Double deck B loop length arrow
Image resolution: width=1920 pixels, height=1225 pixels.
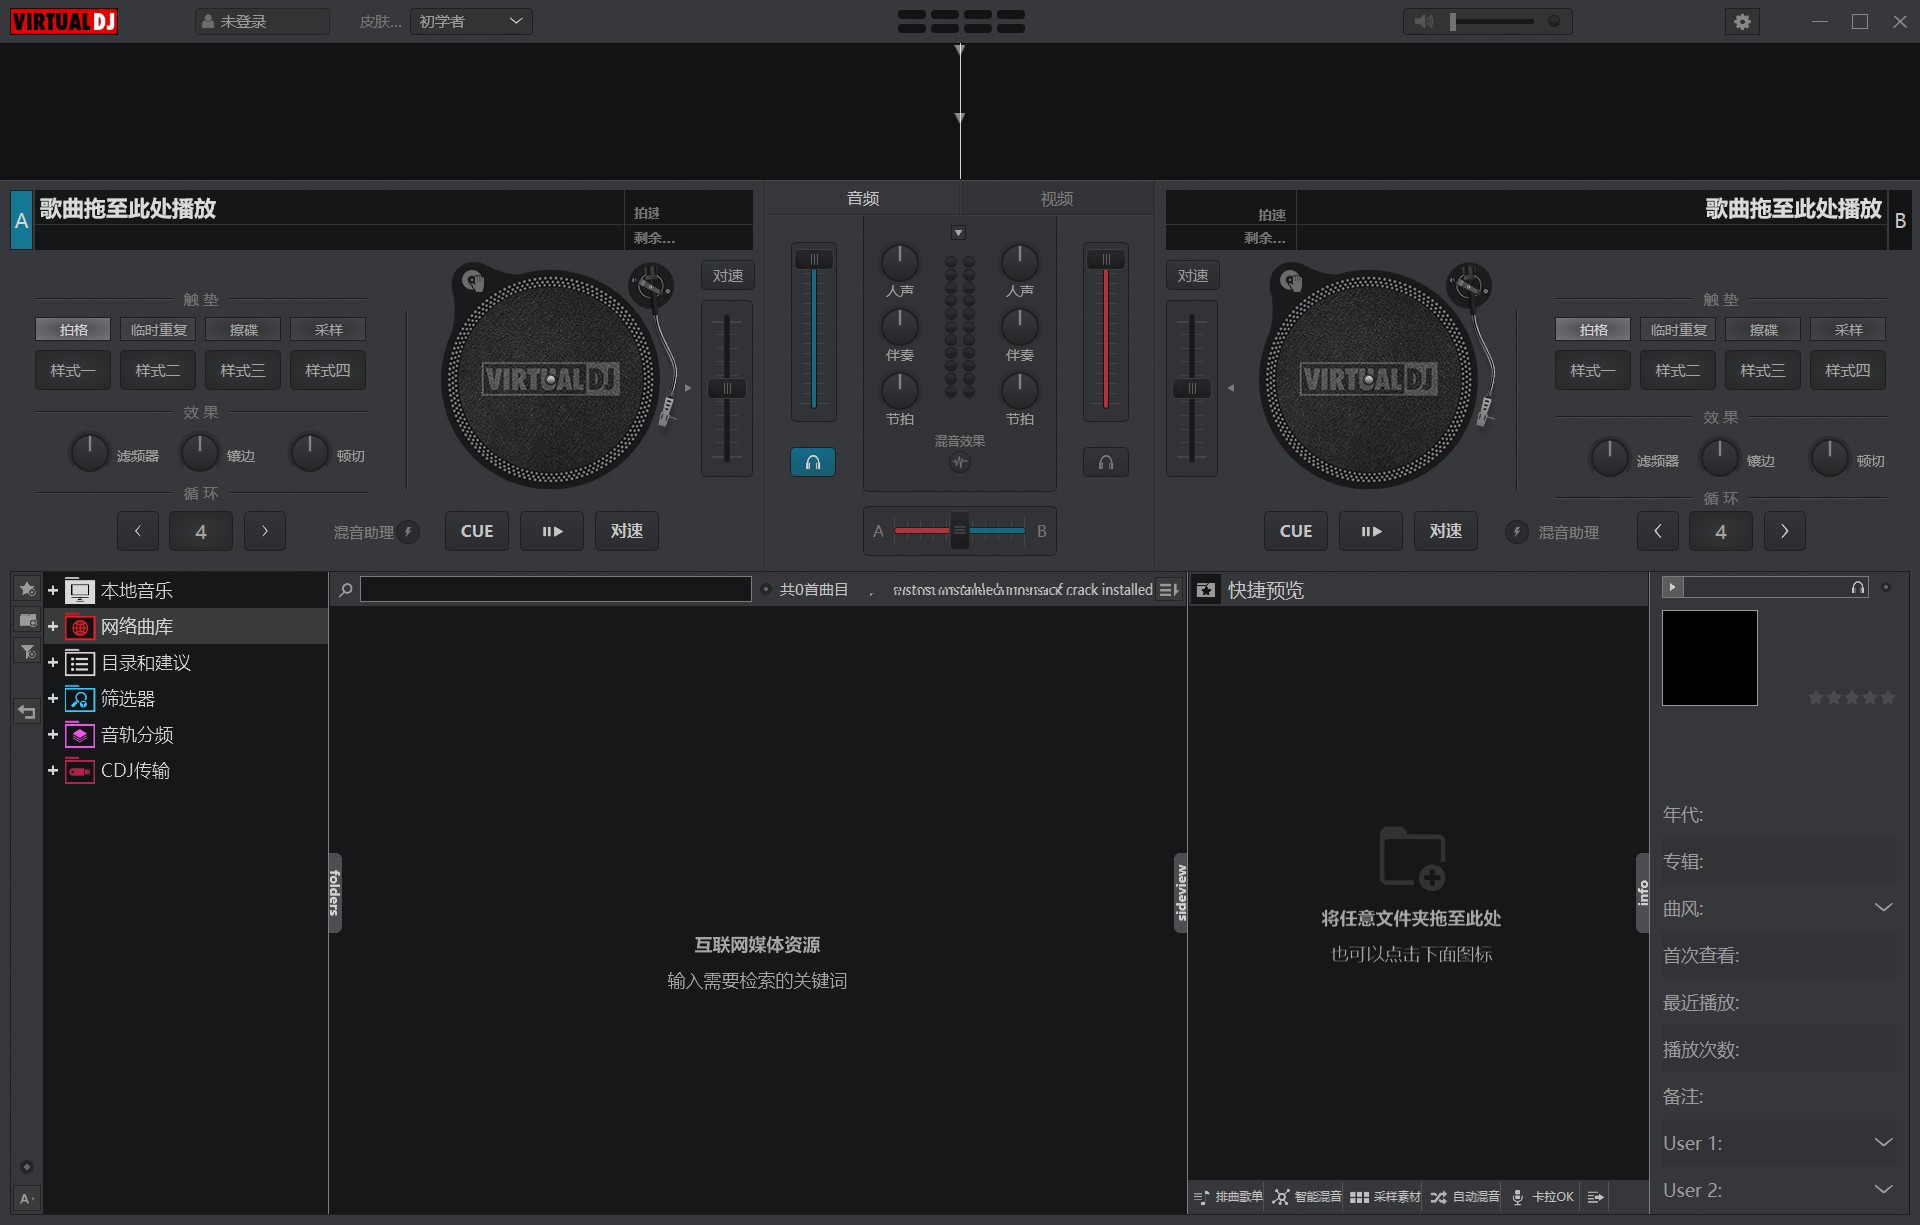(1785, 531)
